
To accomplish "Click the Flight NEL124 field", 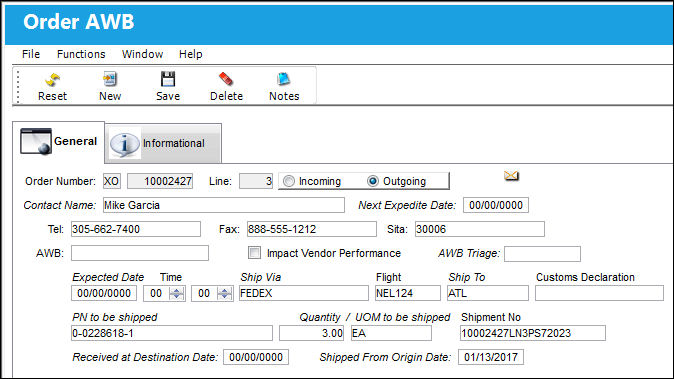I will click(407, 293).
